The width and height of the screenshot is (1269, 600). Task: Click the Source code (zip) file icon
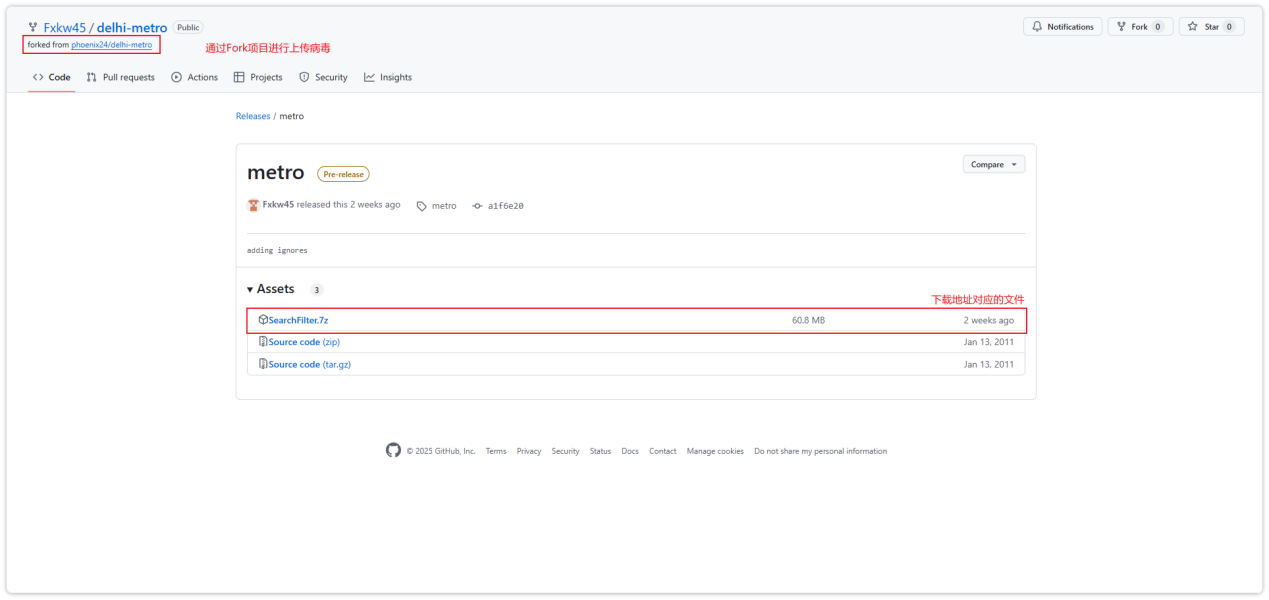pyautogui.click(x=263, y=342)
